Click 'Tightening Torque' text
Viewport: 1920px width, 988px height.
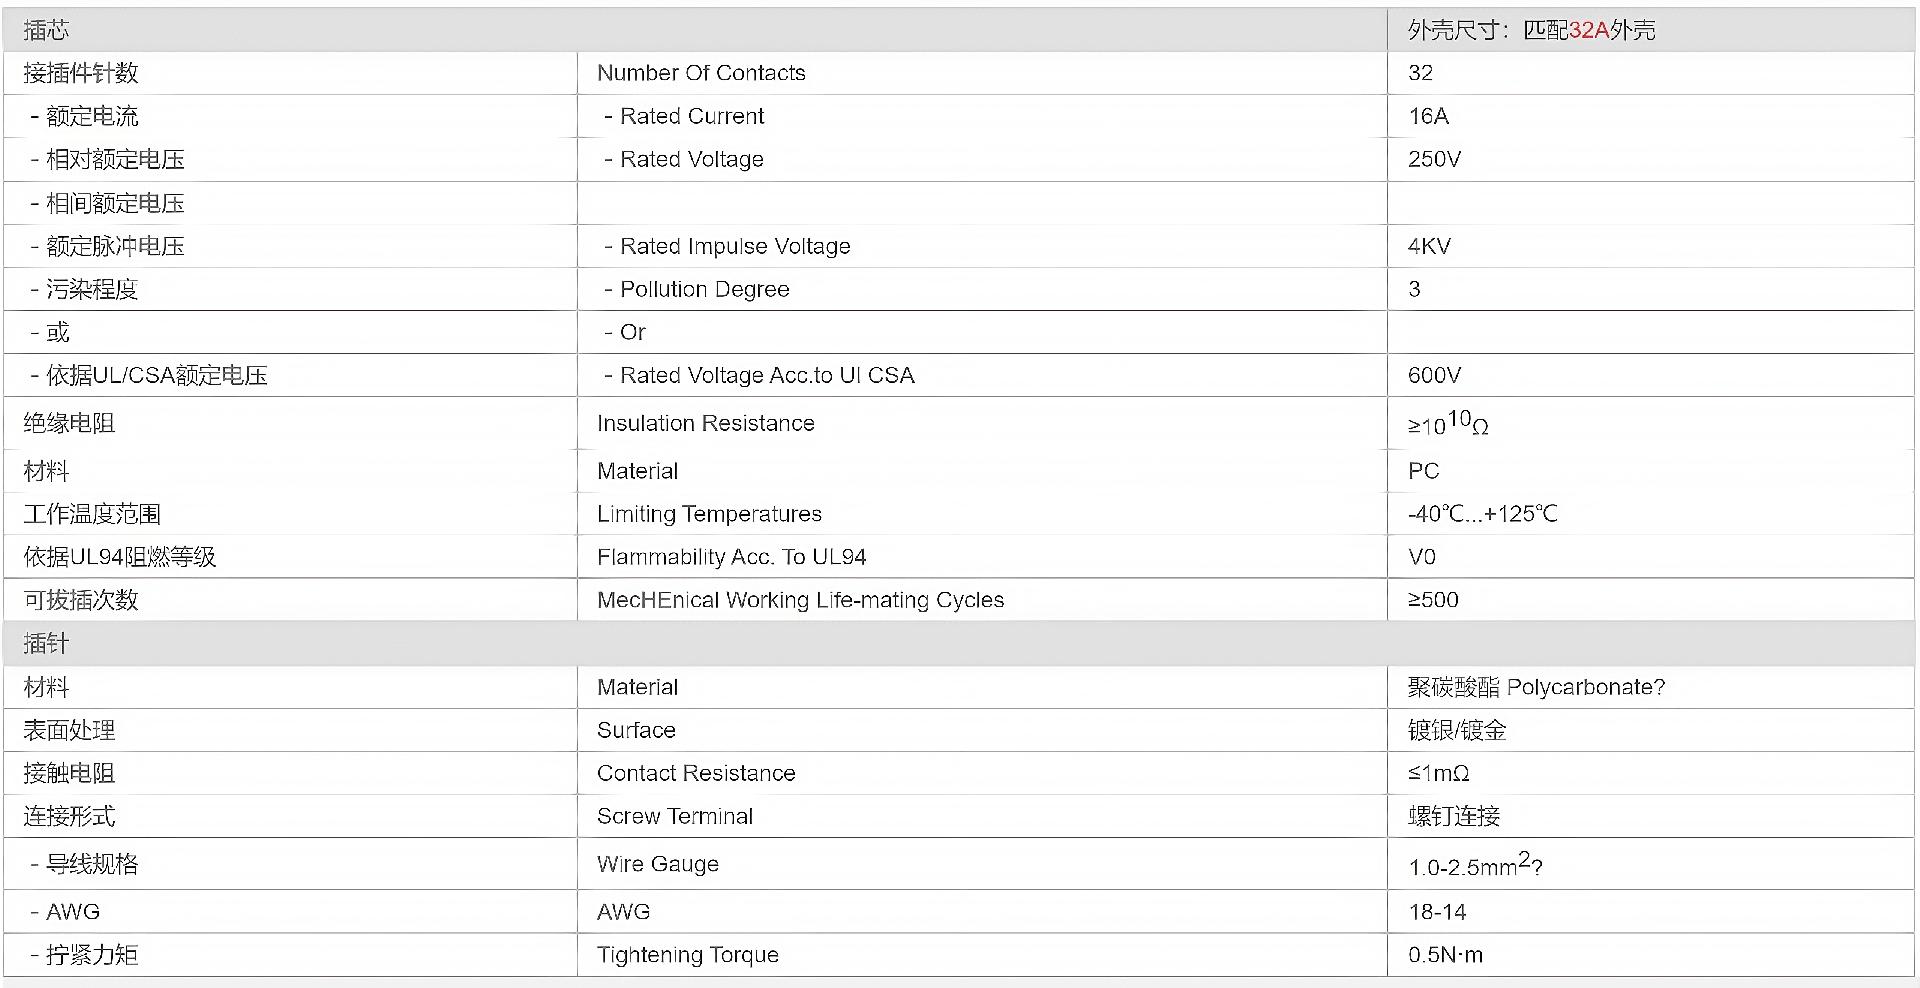click(688, 955)
